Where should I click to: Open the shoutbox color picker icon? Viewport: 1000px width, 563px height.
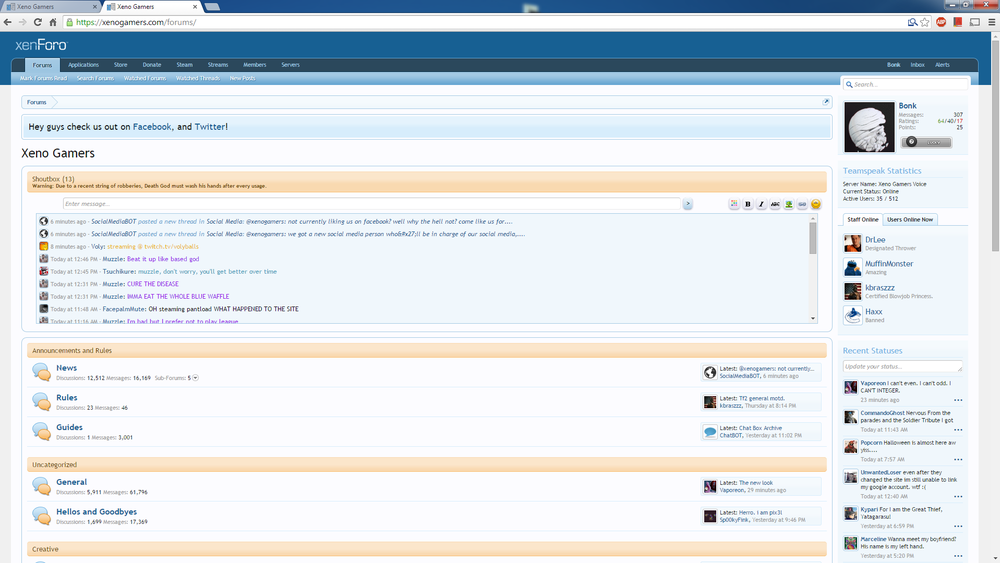[734, 204]
